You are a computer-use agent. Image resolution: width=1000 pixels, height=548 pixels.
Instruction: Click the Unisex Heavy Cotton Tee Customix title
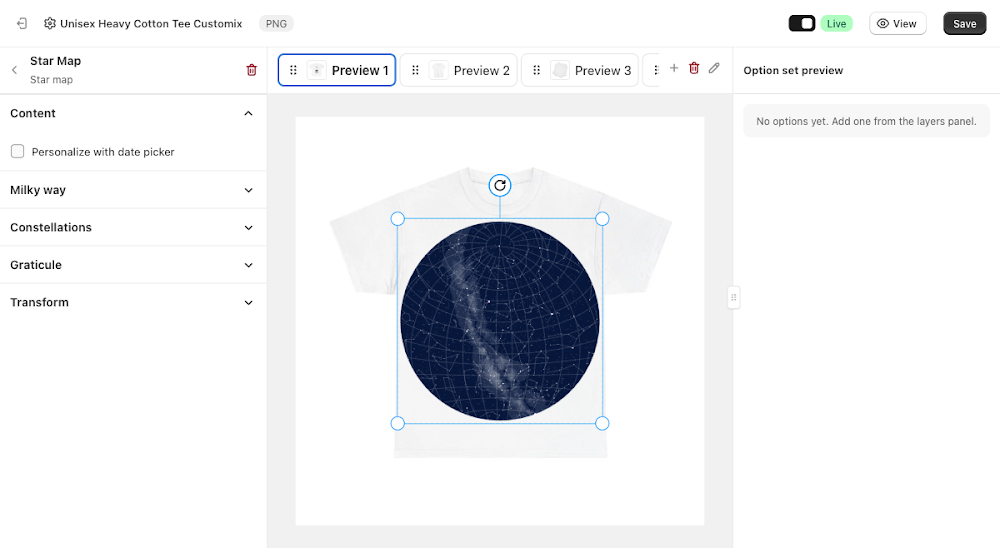coord(151,24)
